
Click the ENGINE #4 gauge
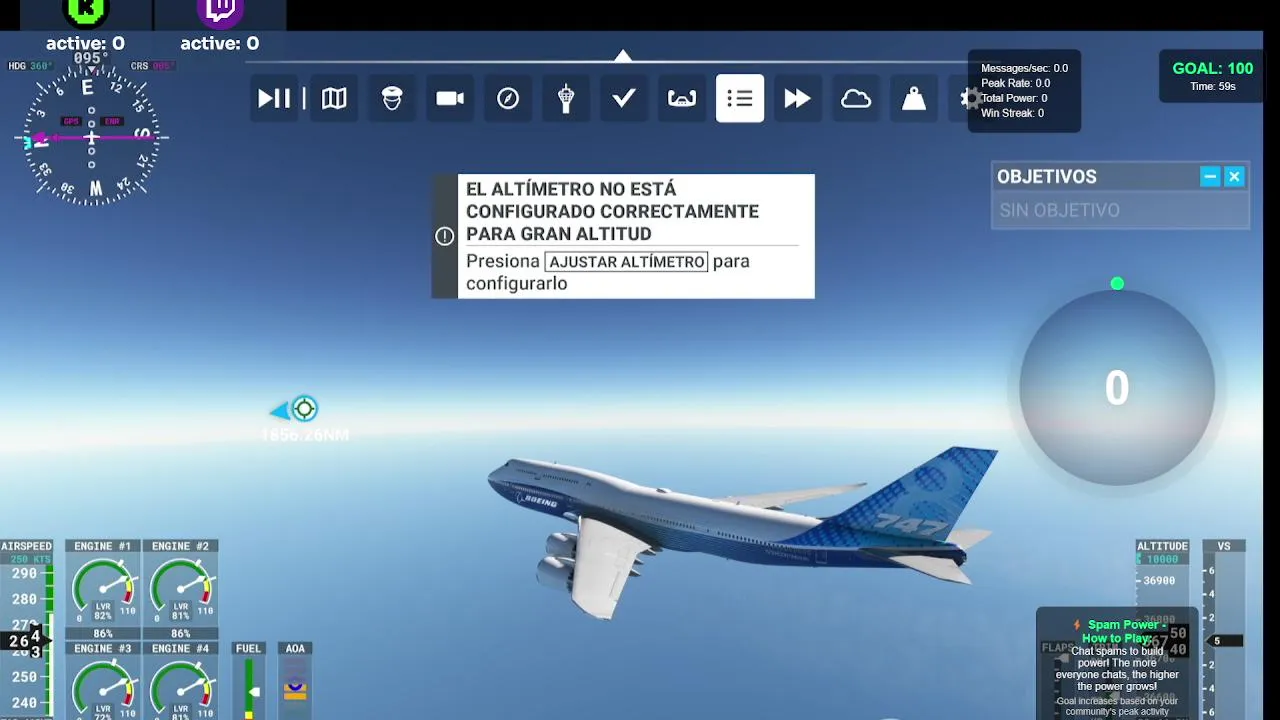point(181,681)
